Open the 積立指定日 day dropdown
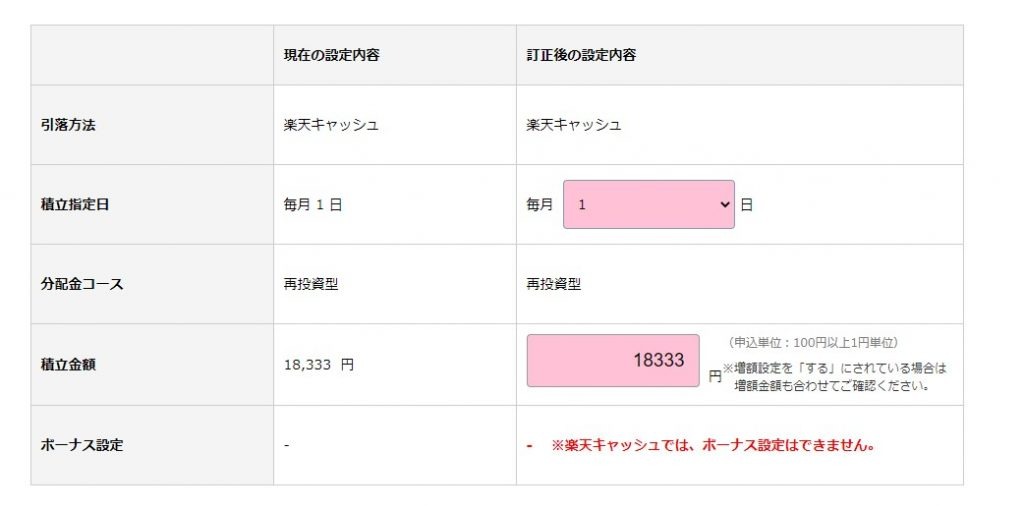 [648, 204]
